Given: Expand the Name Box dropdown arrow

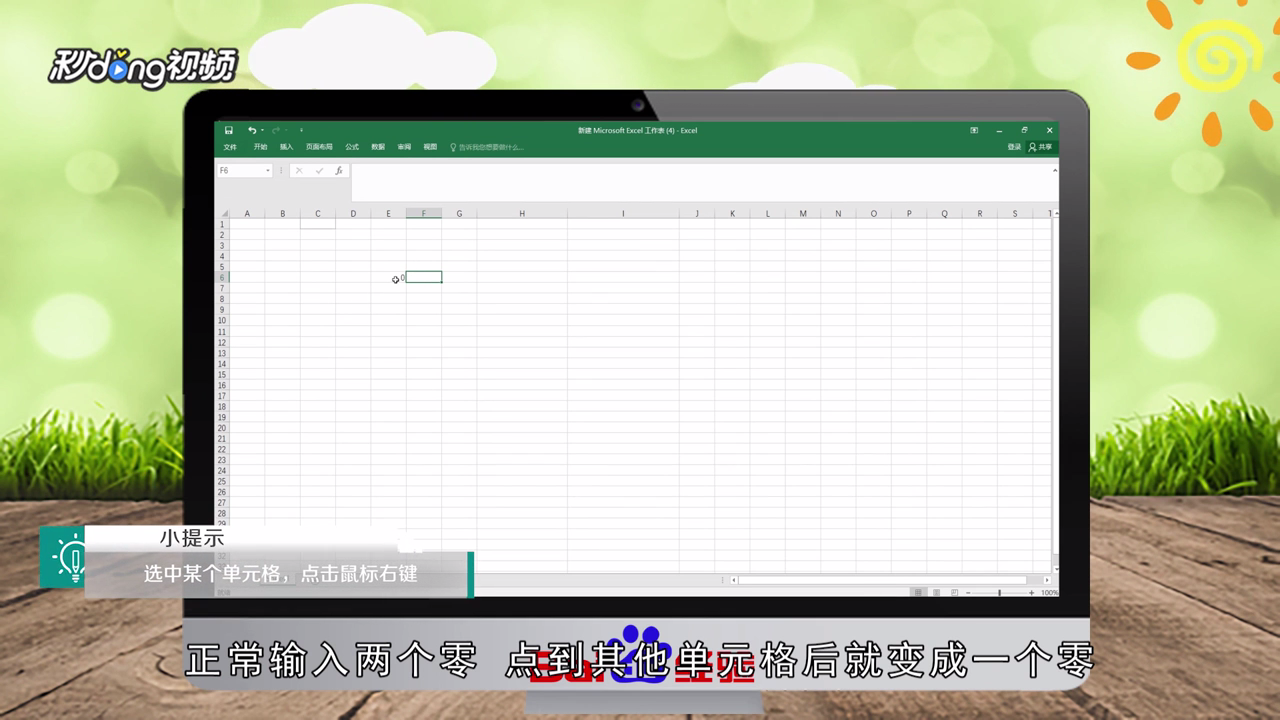Looking at the screenshot, I should [268, 171].
